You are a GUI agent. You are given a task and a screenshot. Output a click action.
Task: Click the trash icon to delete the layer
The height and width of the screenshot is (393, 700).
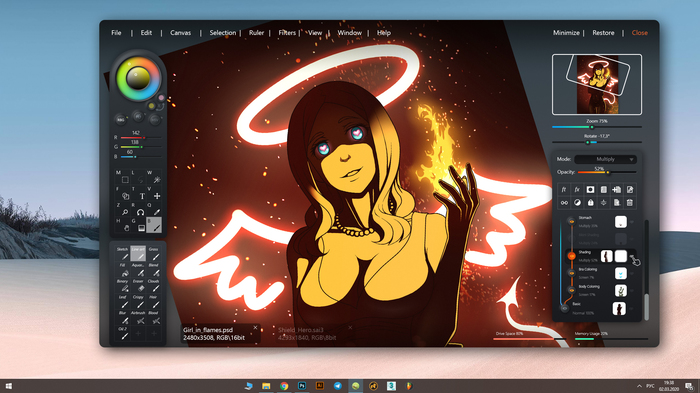click(x=629, y=203)
